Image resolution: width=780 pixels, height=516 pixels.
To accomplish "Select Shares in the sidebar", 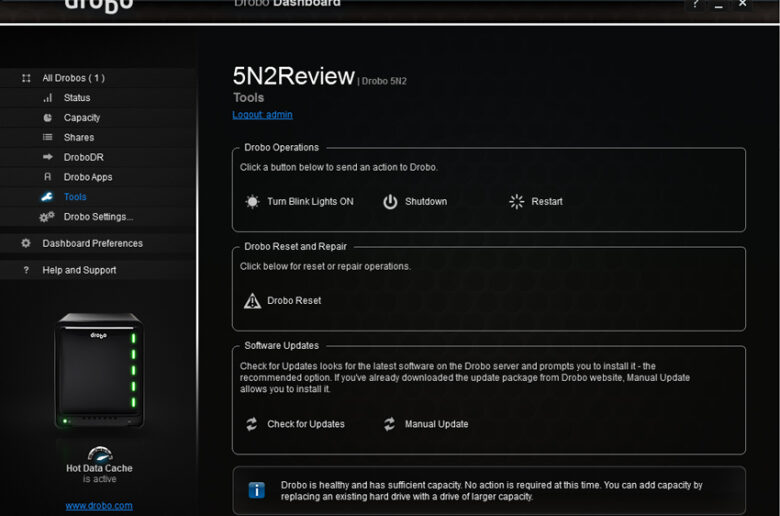I will [79, 137].
